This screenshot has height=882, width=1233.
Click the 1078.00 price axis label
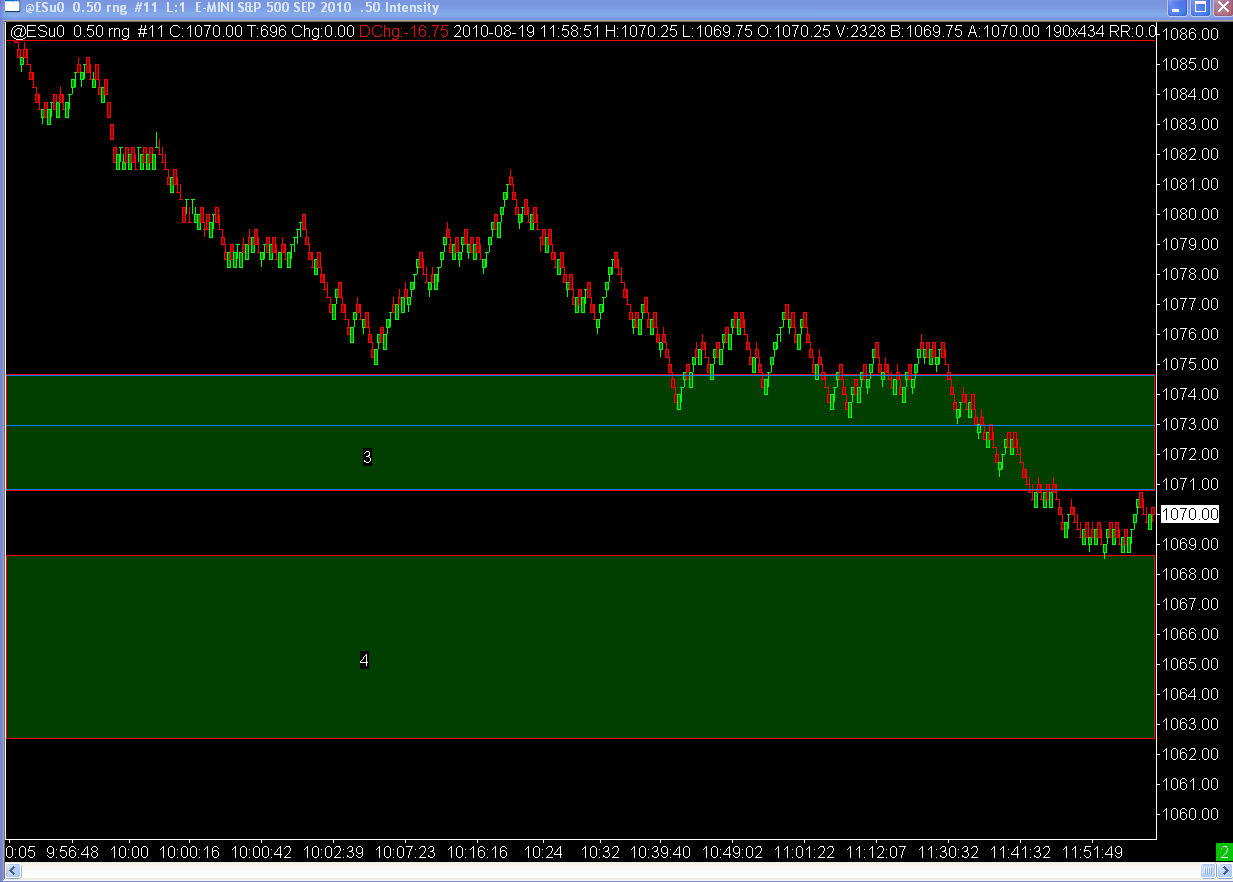point(1191,274)
